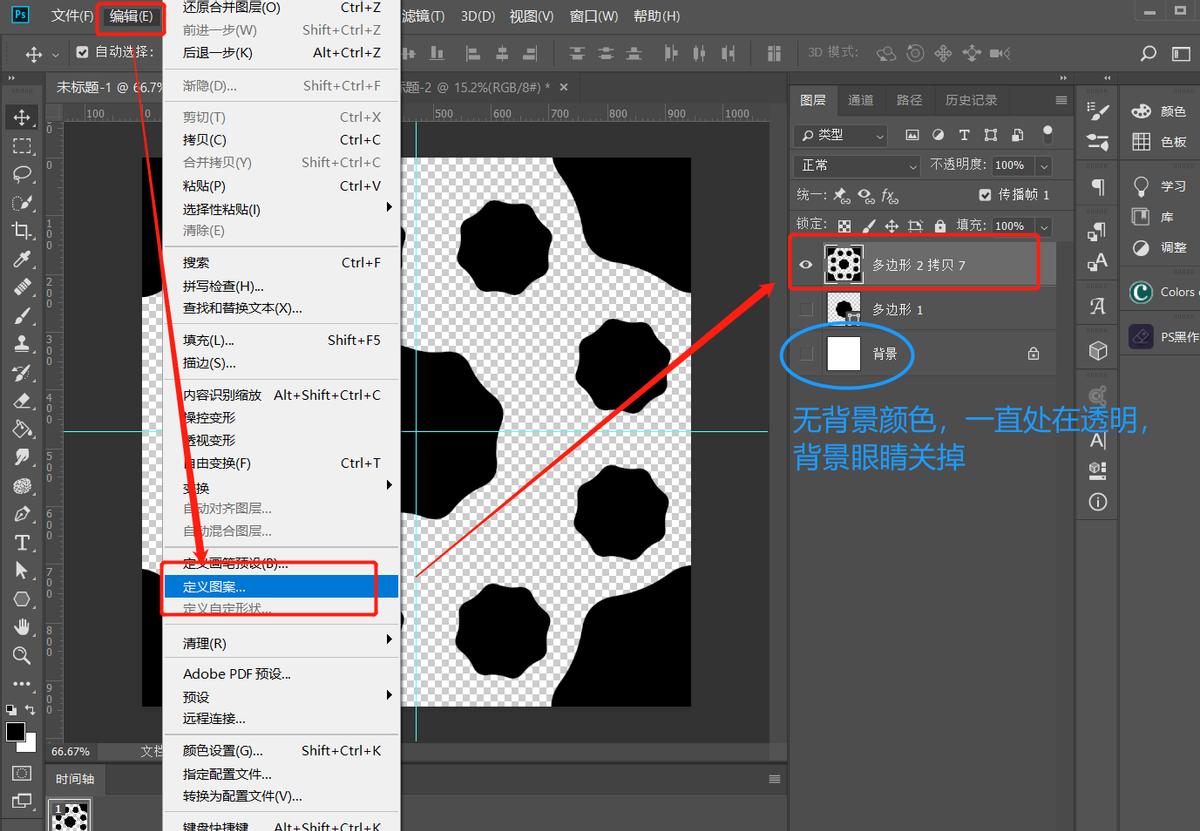Click the foreground color swatch
1200x831 pixels.
click(17, 731)
